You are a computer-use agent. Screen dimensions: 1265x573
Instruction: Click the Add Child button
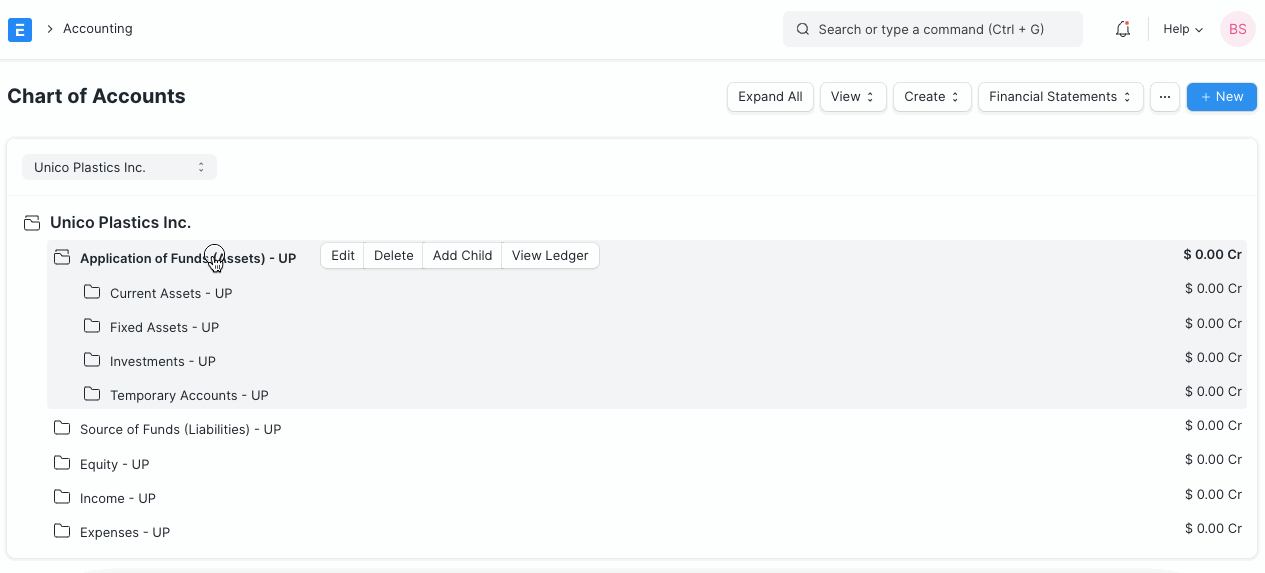462,256
